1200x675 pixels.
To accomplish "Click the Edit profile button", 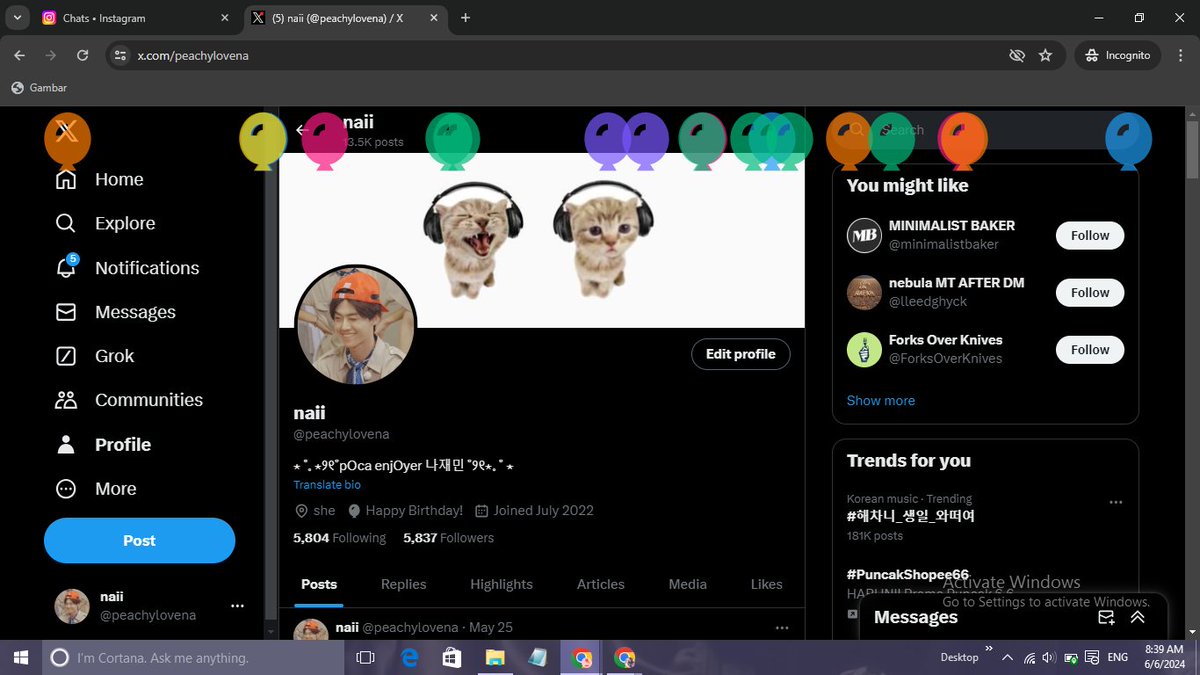I will [741, 354].
